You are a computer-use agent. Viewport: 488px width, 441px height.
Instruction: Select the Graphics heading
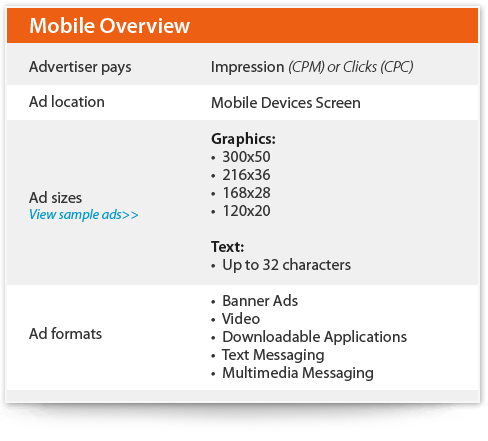[243, 139]
